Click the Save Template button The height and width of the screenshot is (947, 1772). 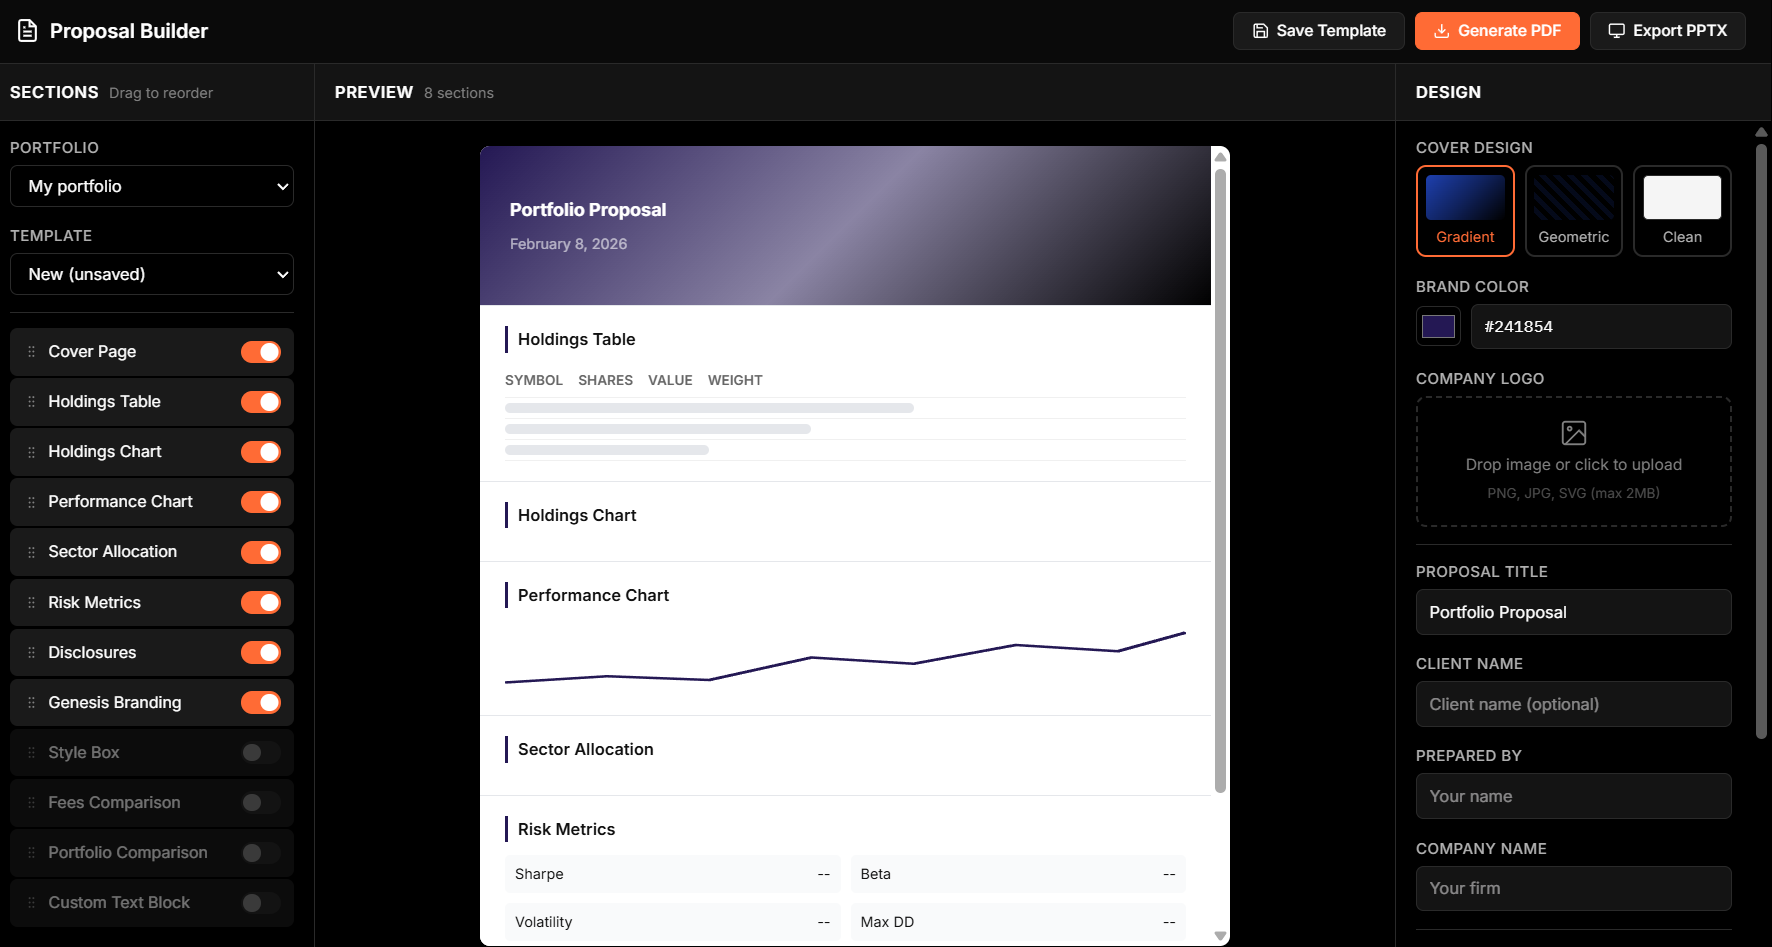(x=1318, y=31)
